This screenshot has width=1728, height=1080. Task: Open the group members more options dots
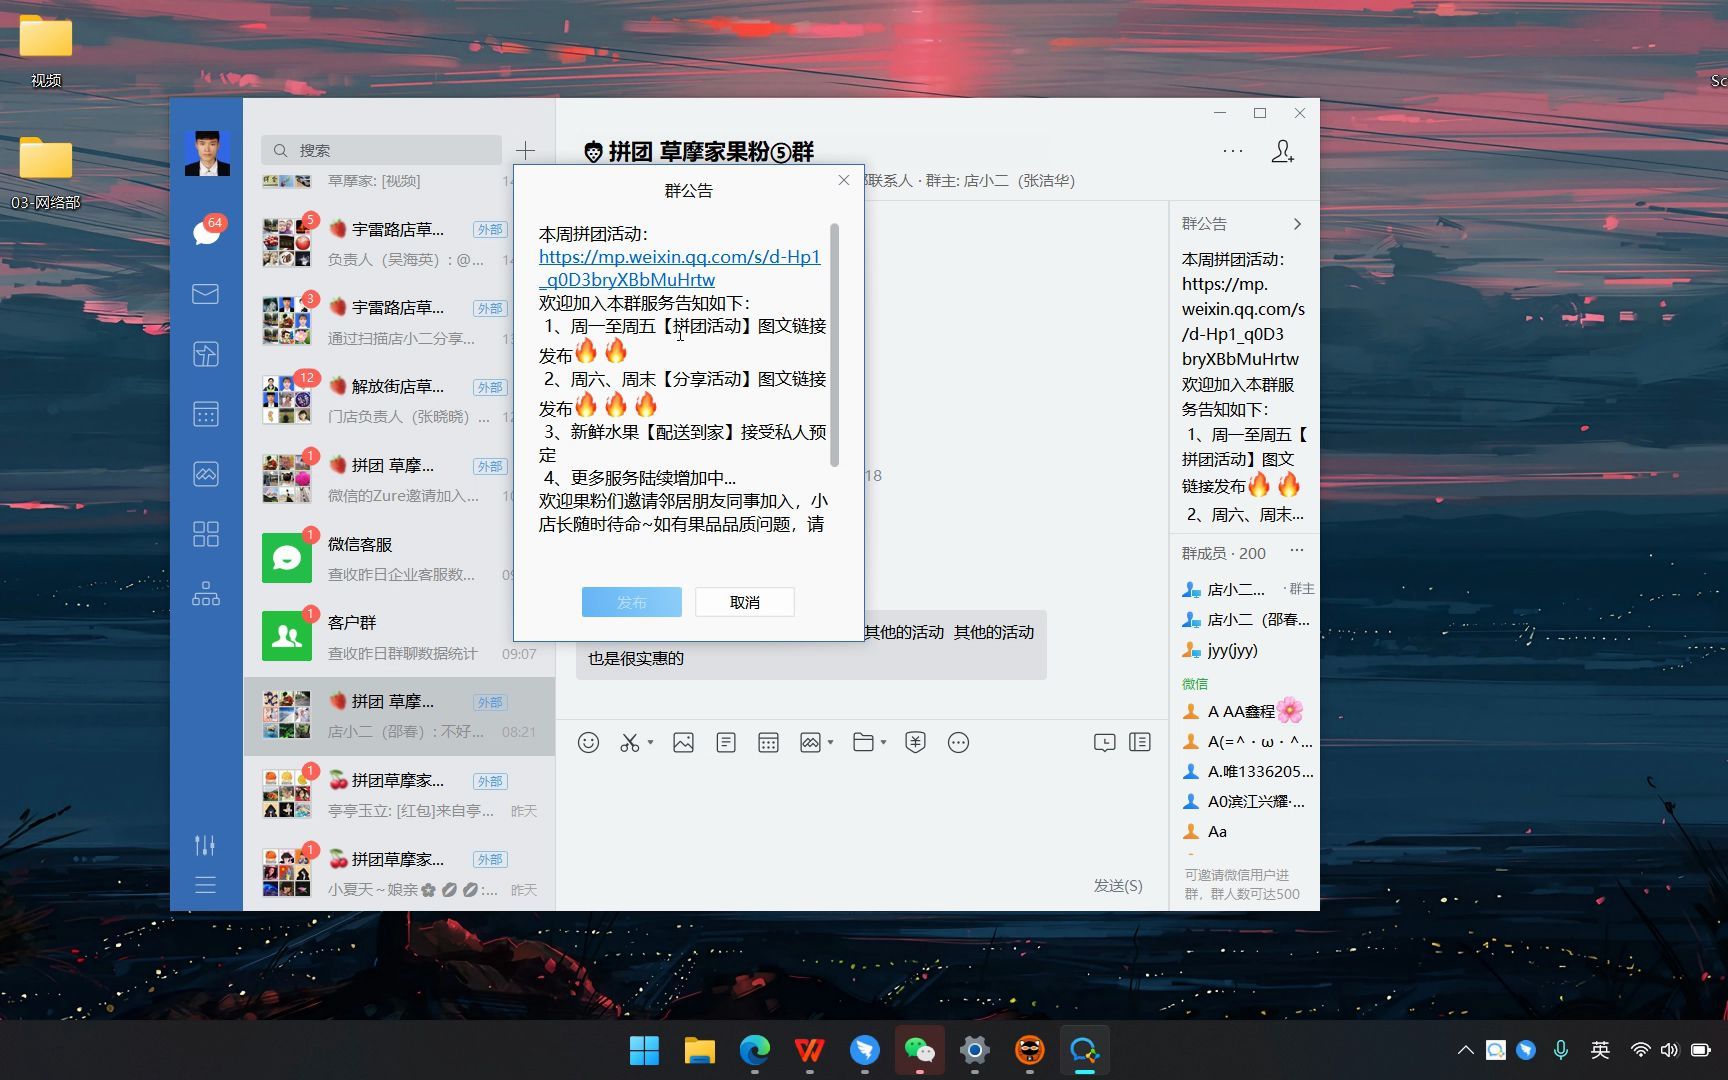point(1297,551)
